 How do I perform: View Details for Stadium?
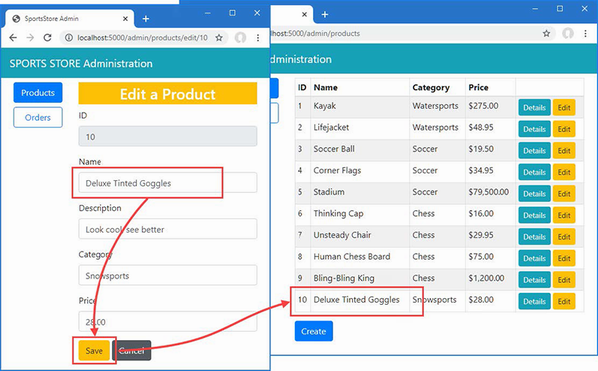tap(534, 194)
